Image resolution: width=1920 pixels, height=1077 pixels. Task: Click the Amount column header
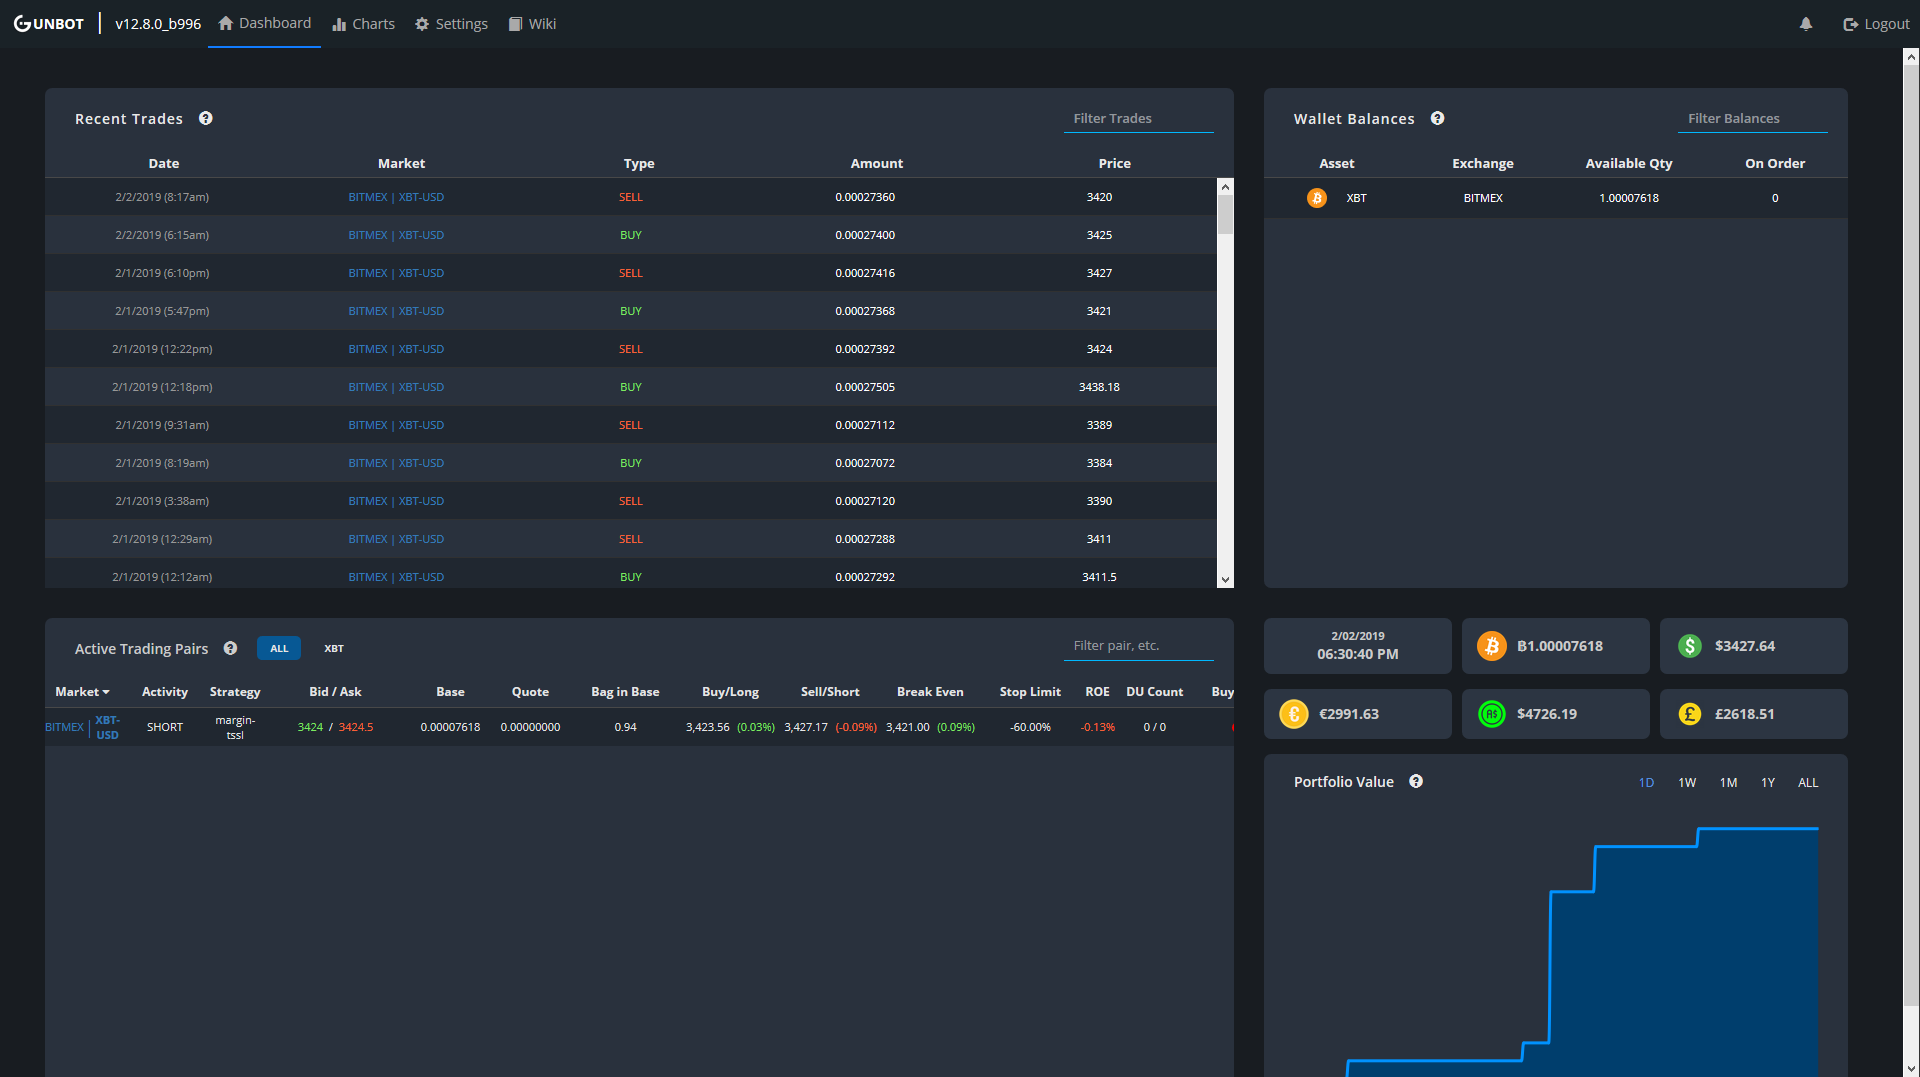pos(877,163)
